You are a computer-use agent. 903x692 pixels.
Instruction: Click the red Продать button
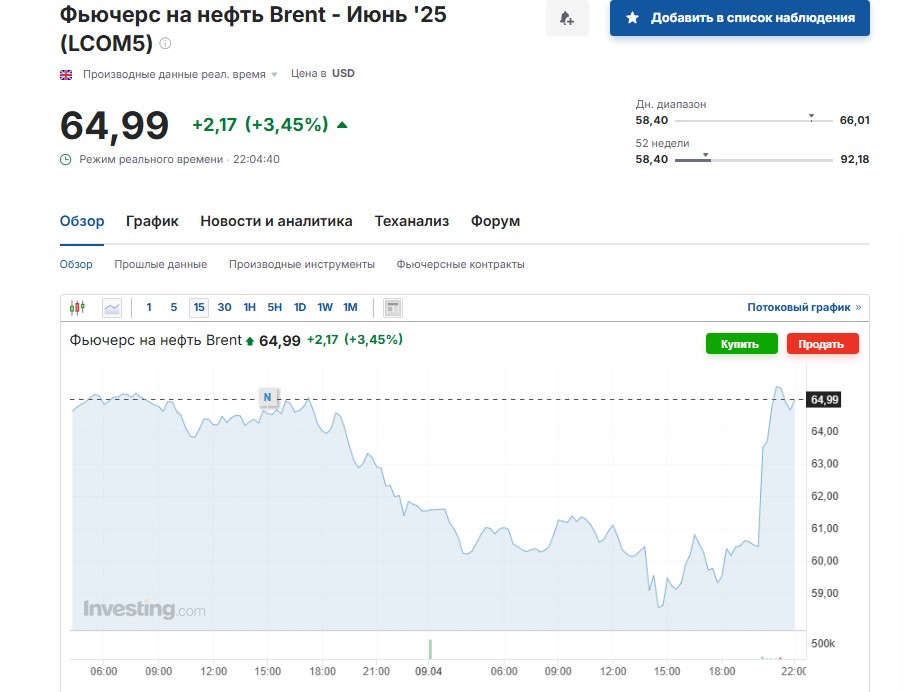(x=822, y=344)
